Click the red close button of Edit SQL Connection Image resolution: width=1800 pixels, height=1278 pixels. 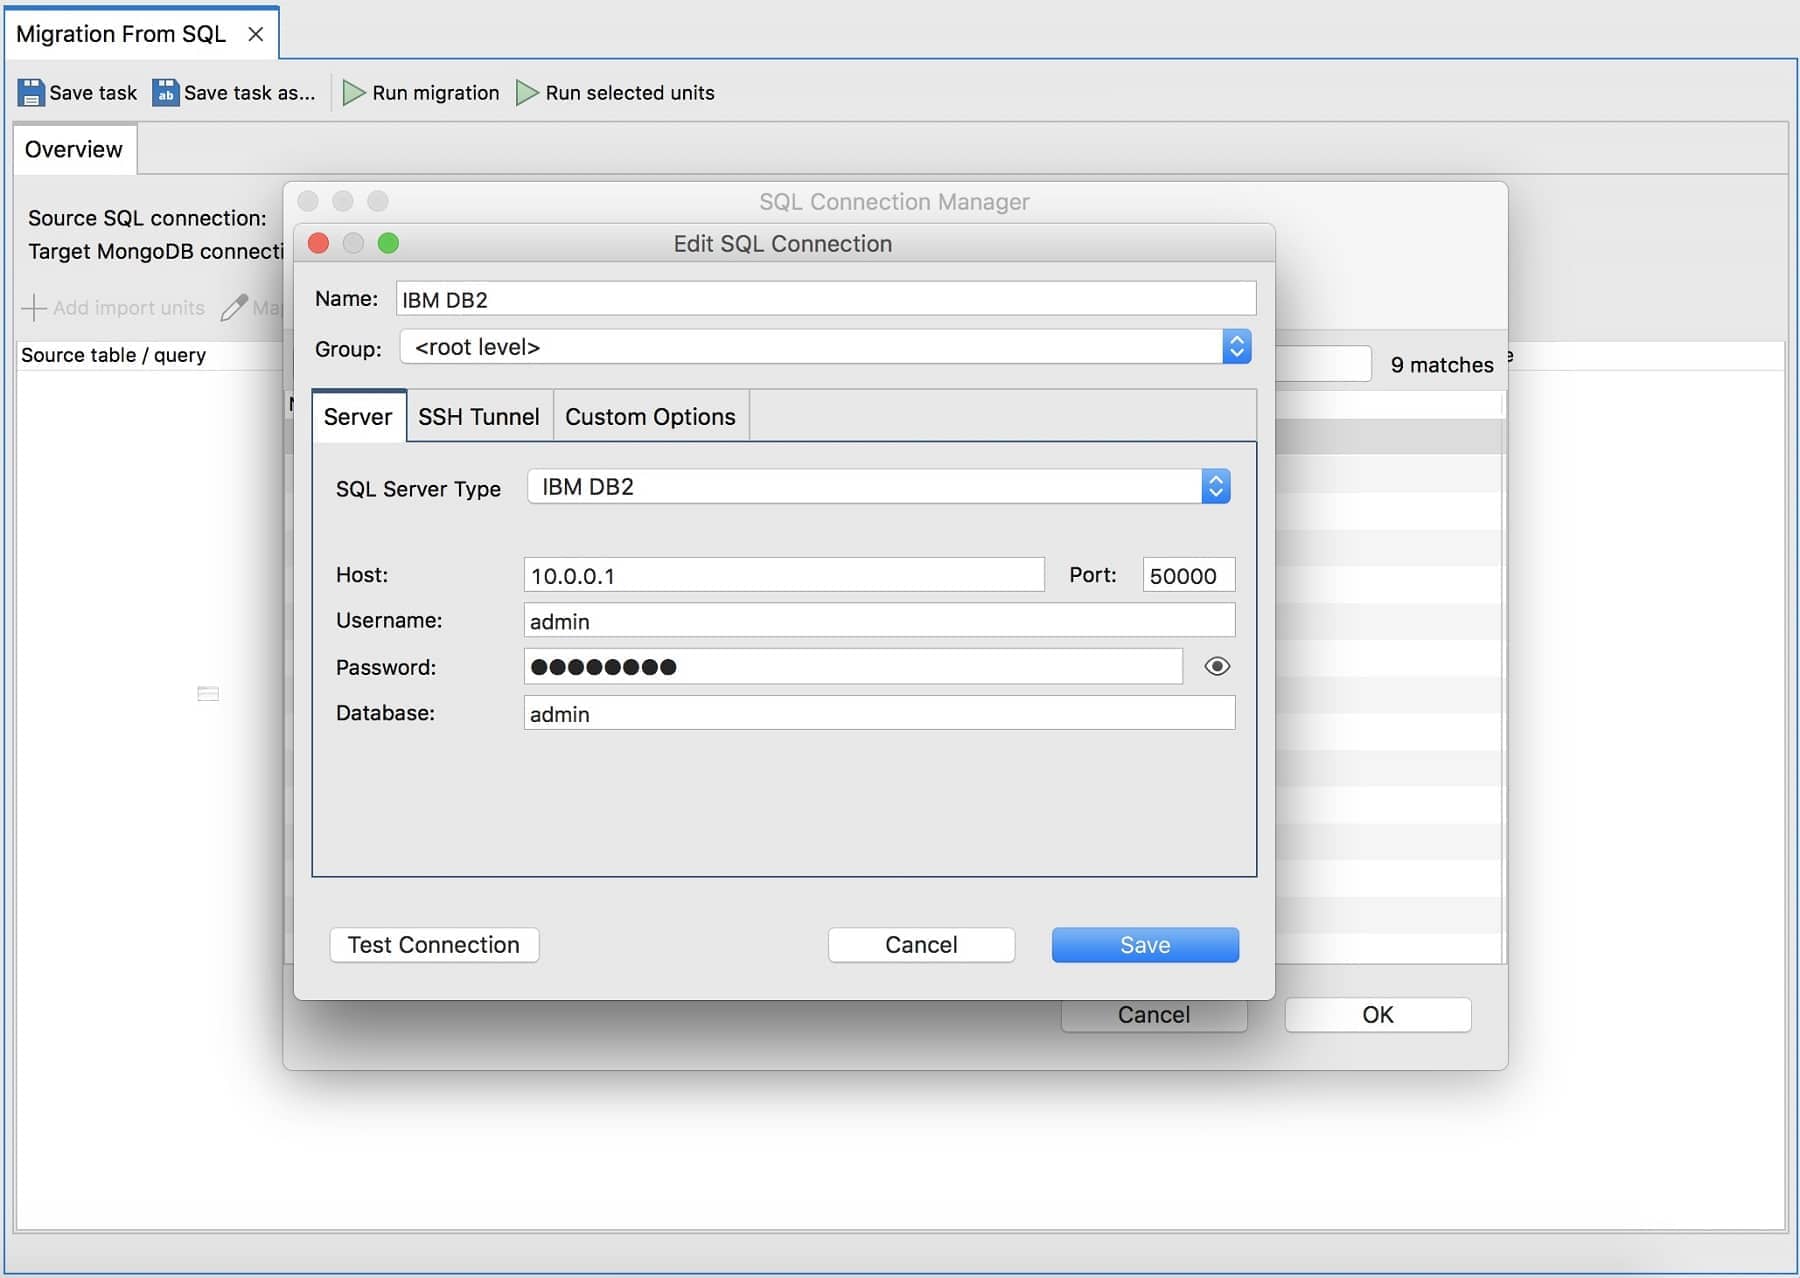319,244
